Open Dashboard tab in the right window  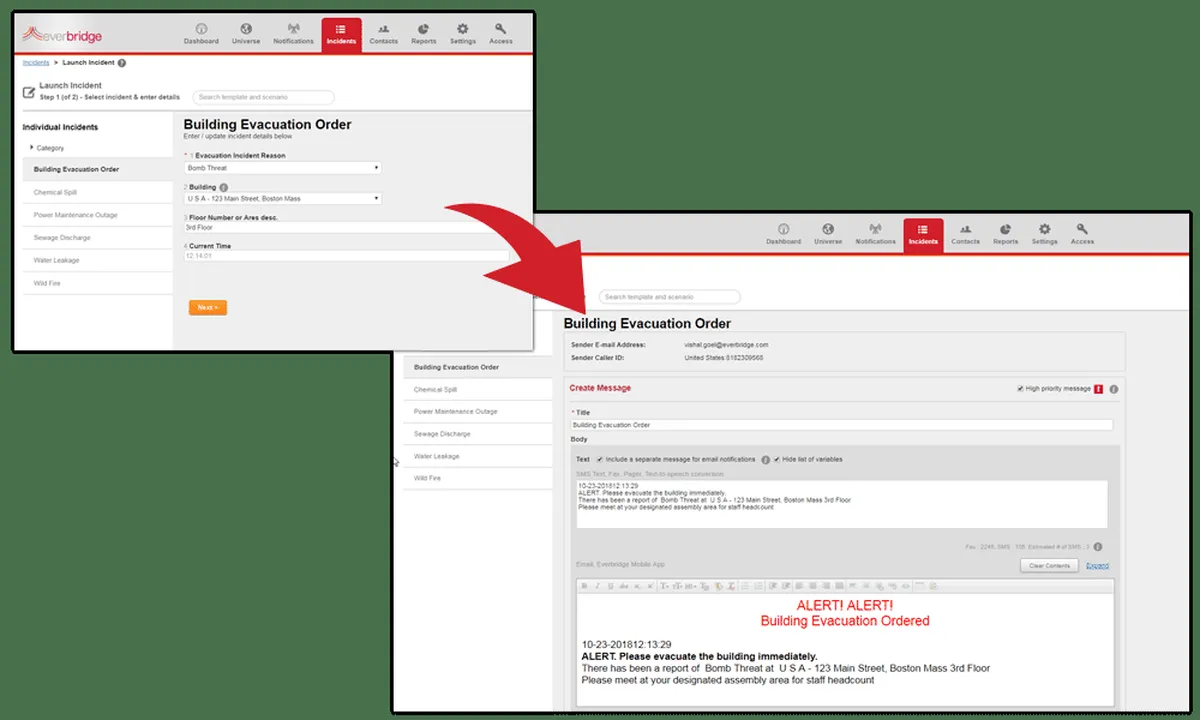[x=783, y=235]
